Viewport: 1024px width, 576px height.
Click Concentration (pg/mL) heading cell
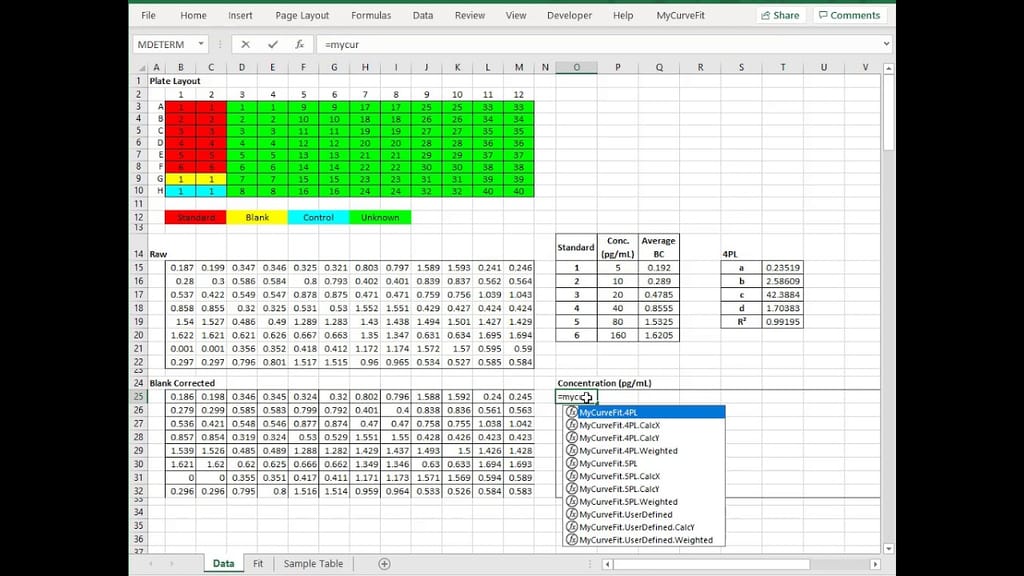[x=605, y=383]
